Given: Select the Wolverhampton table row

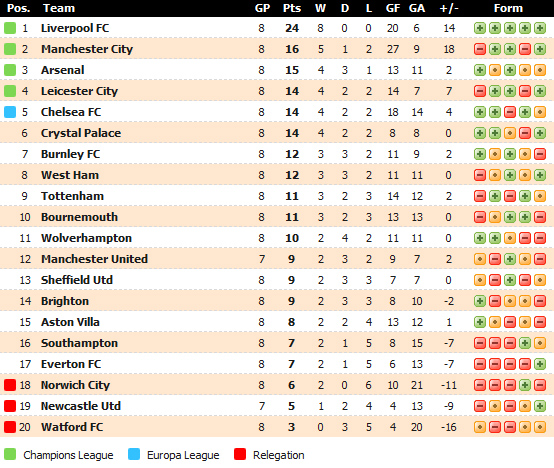Looking at the screenshot, I should (x=277, y=238).
